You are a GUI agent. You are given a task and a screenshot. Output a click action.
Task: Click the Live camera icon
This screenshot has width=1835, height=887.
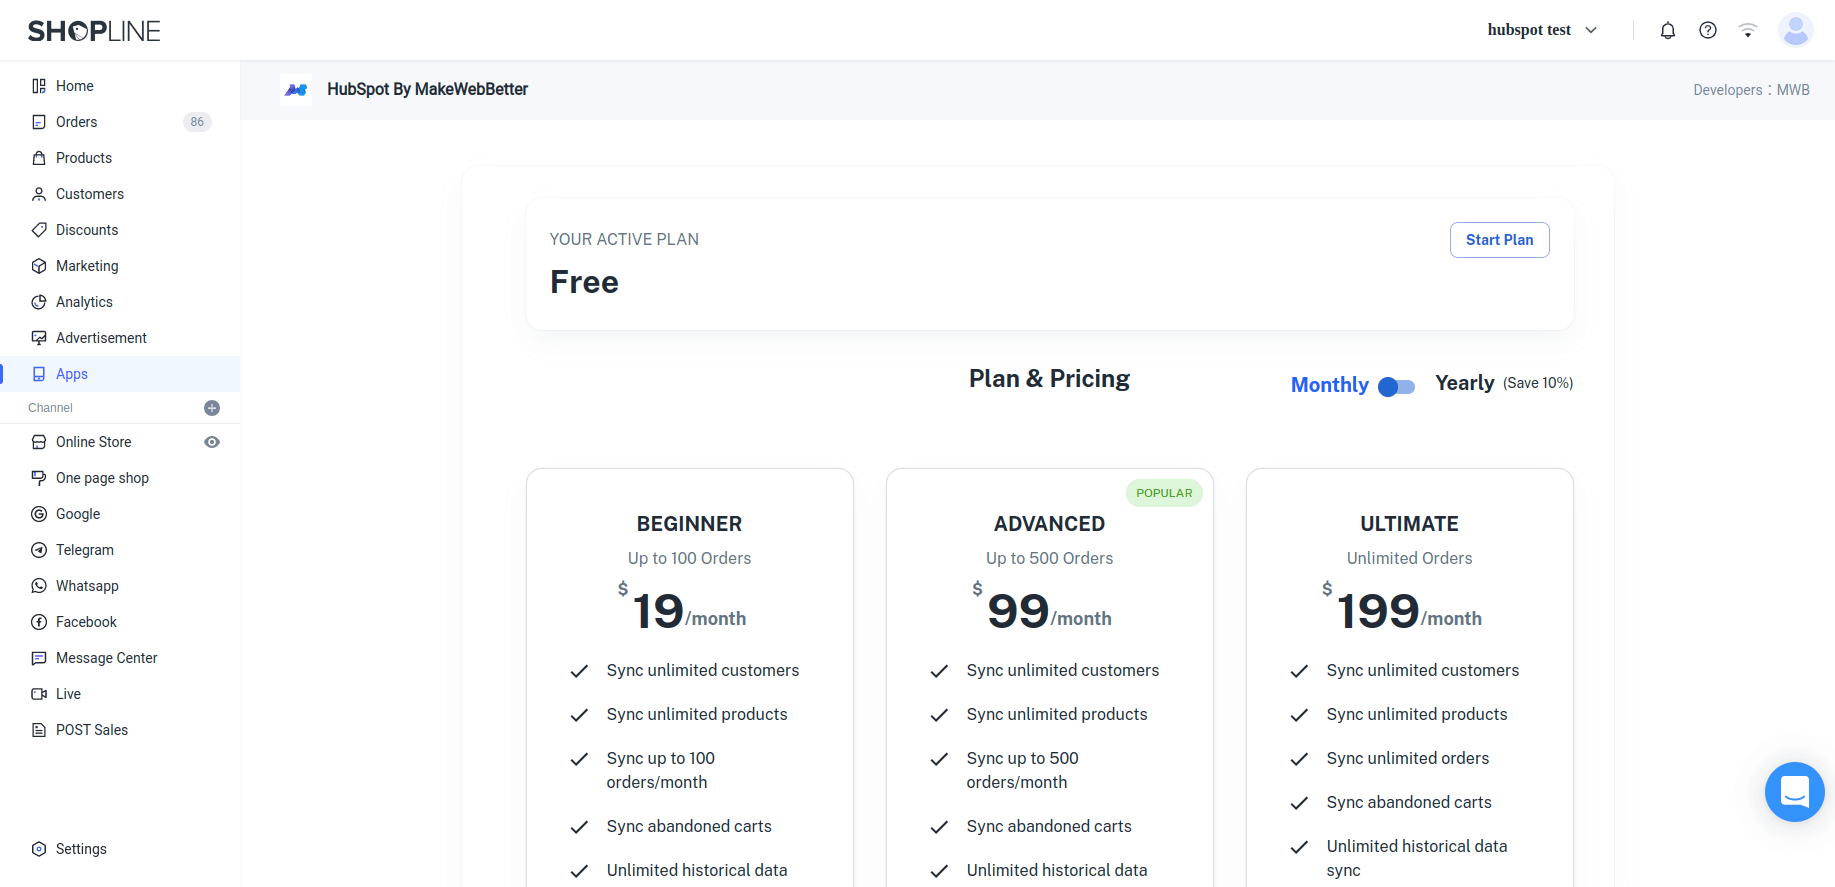pyautogui.click(x=39, y=694)
